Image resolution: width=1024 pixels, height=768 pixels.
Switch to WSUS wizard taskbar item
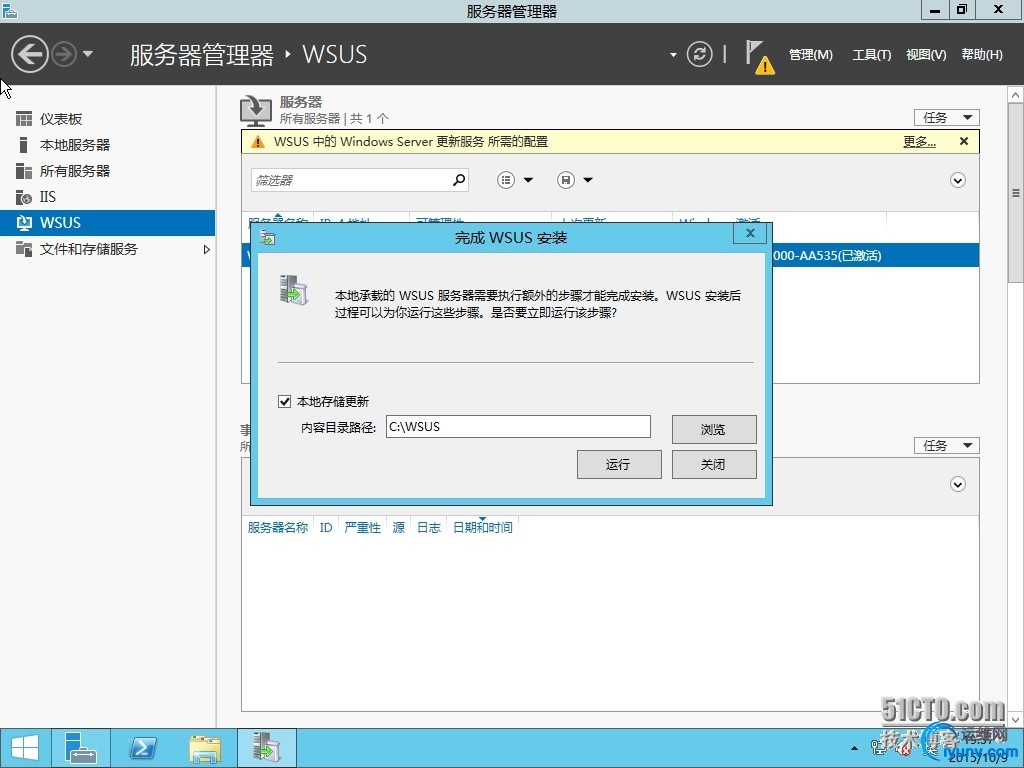click(266, 748)
